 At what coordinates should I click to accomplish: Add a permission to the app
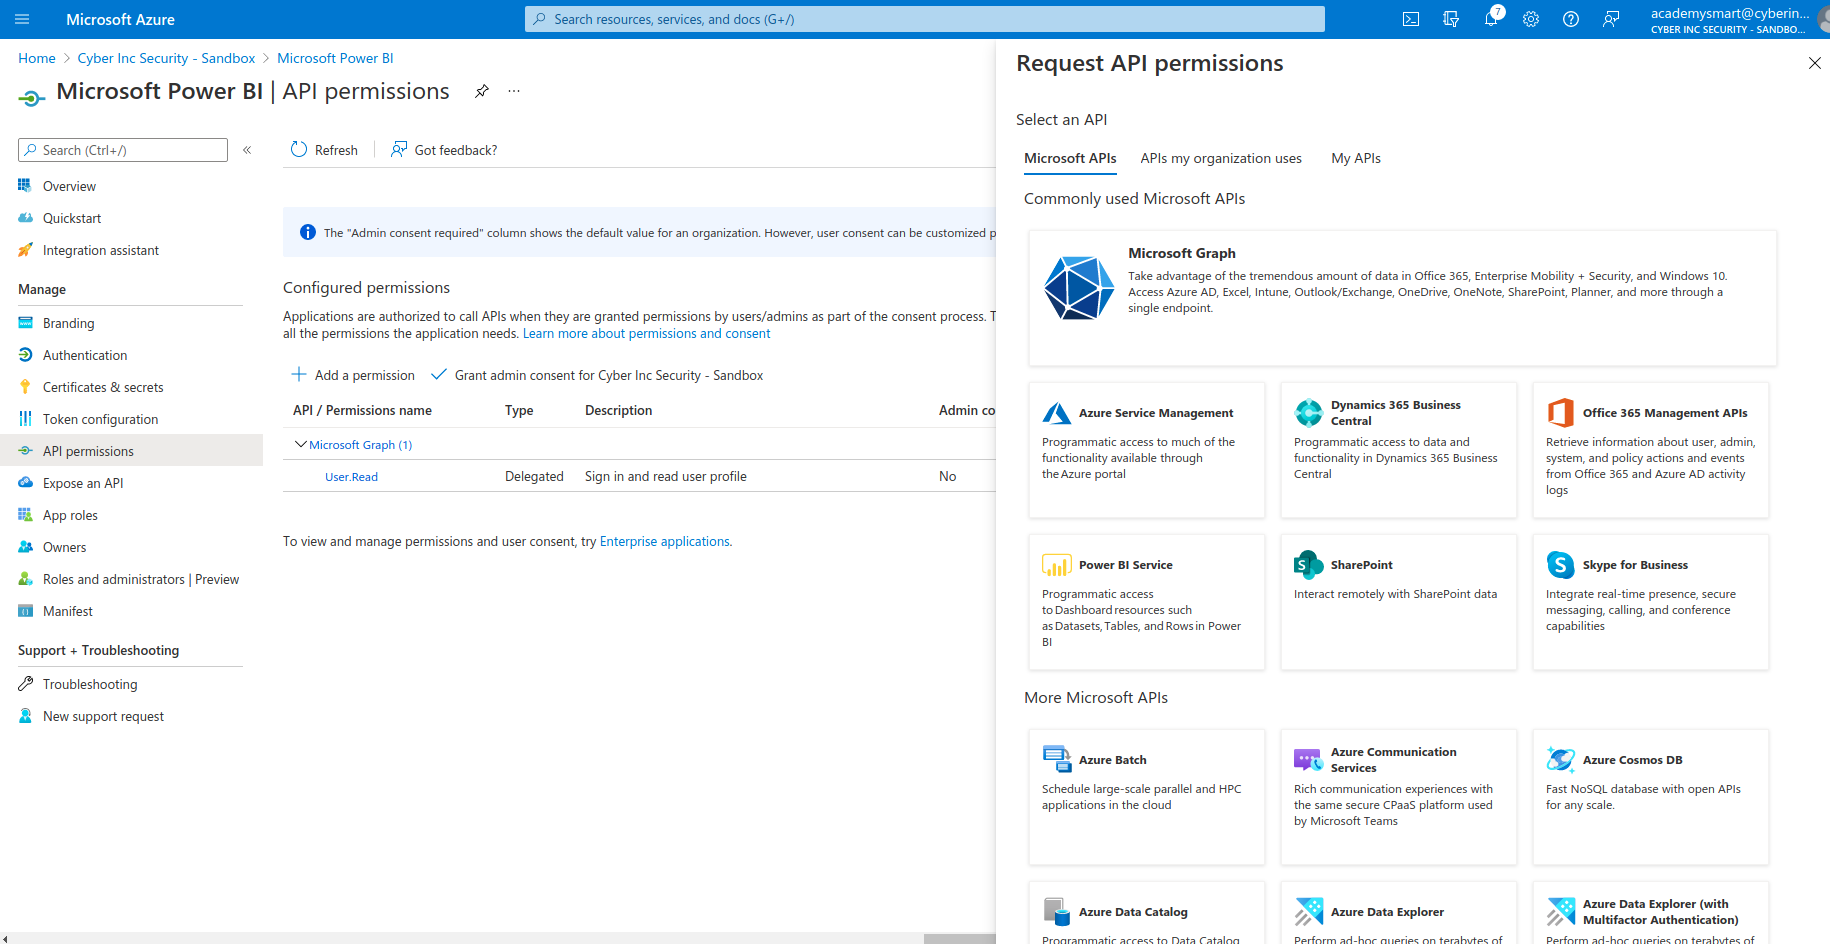click(x=353, y=375)
